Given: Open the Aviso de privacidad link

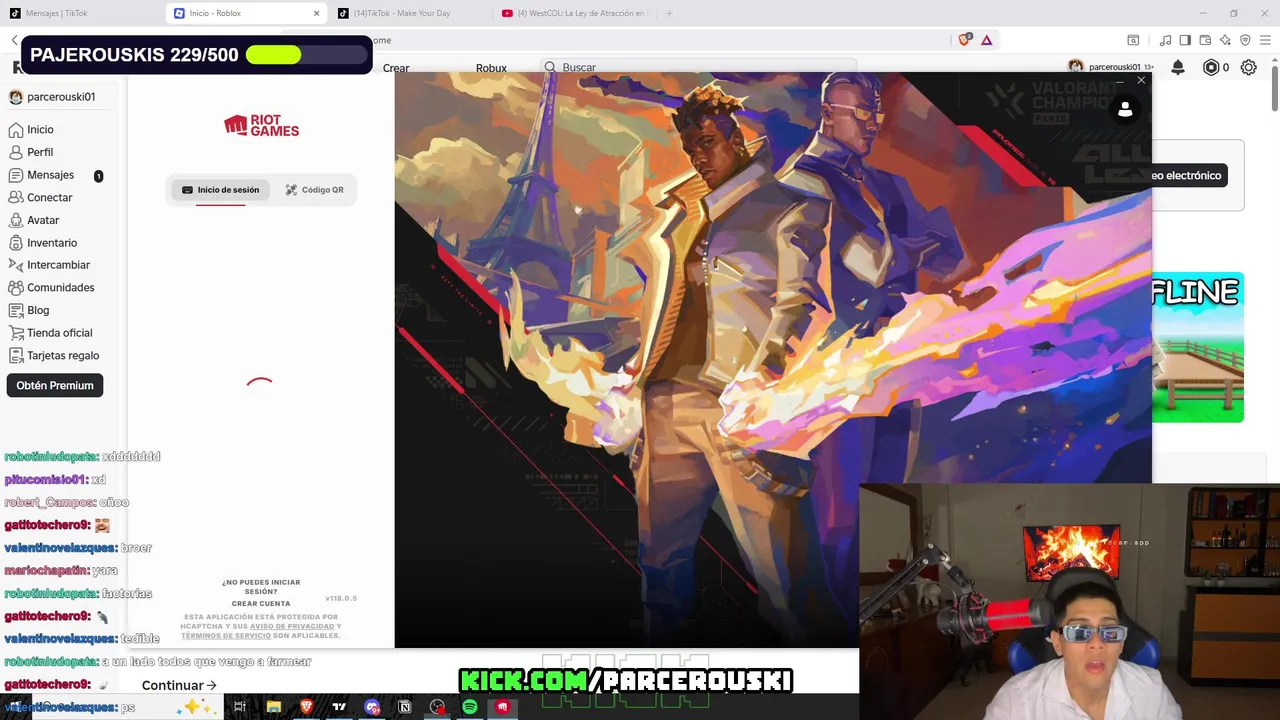Looking at the screenshot, I should coord(293,627).
